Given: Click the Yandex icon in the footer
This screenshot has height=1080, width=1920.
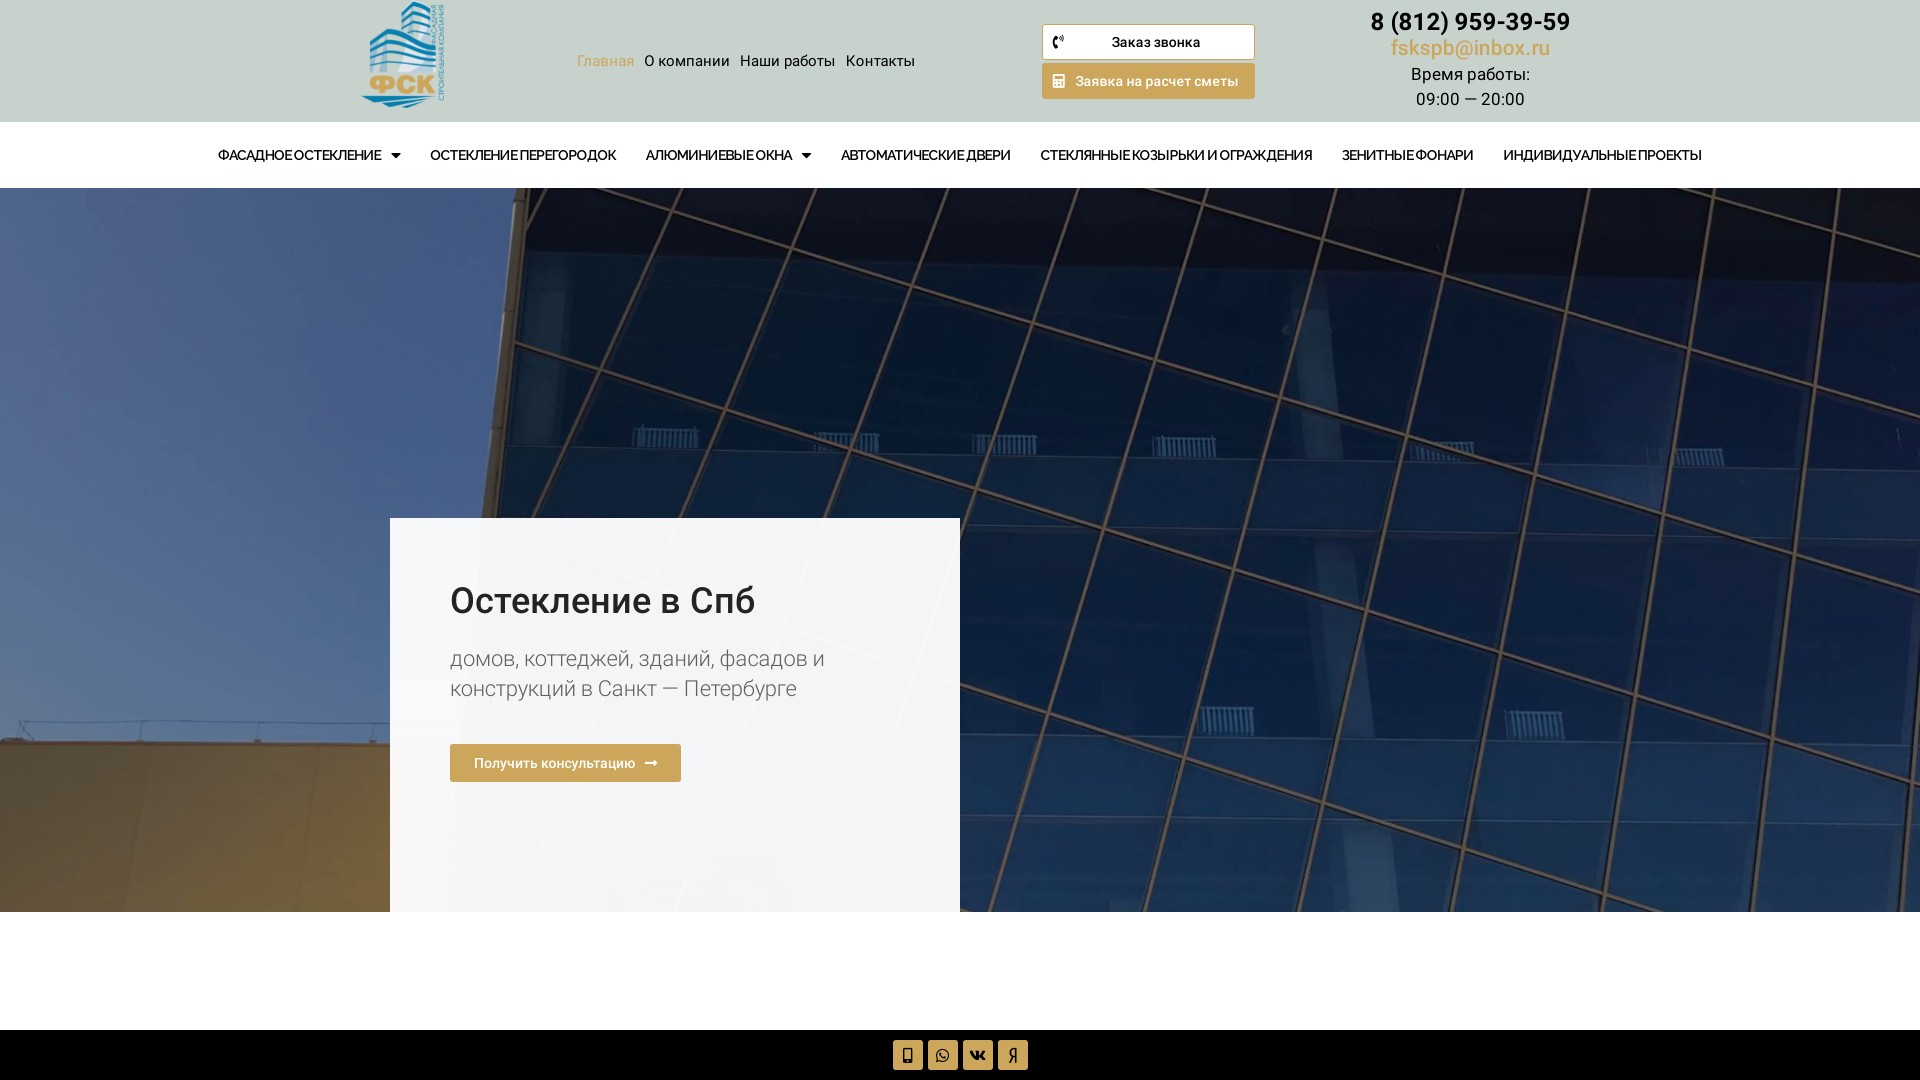Looking at the screenshot, I should pyautogui.click(x=1012, y=1055).
